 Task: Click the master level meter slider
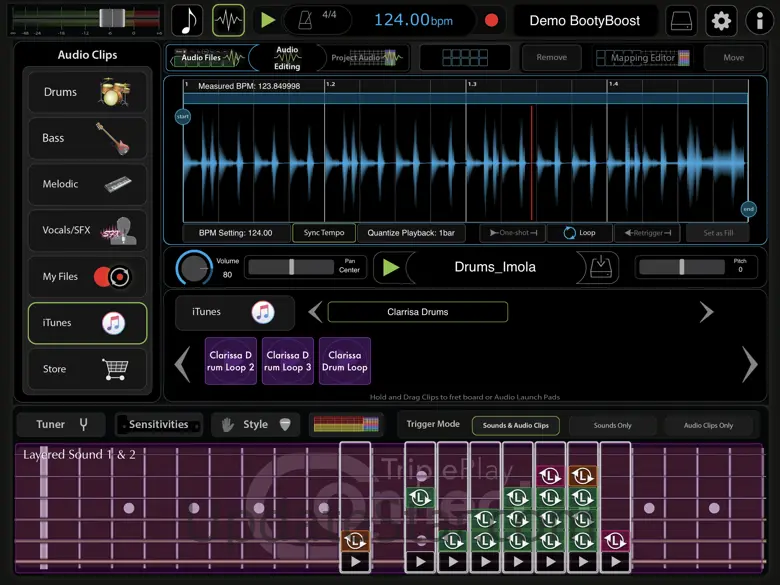click(111, 18)
